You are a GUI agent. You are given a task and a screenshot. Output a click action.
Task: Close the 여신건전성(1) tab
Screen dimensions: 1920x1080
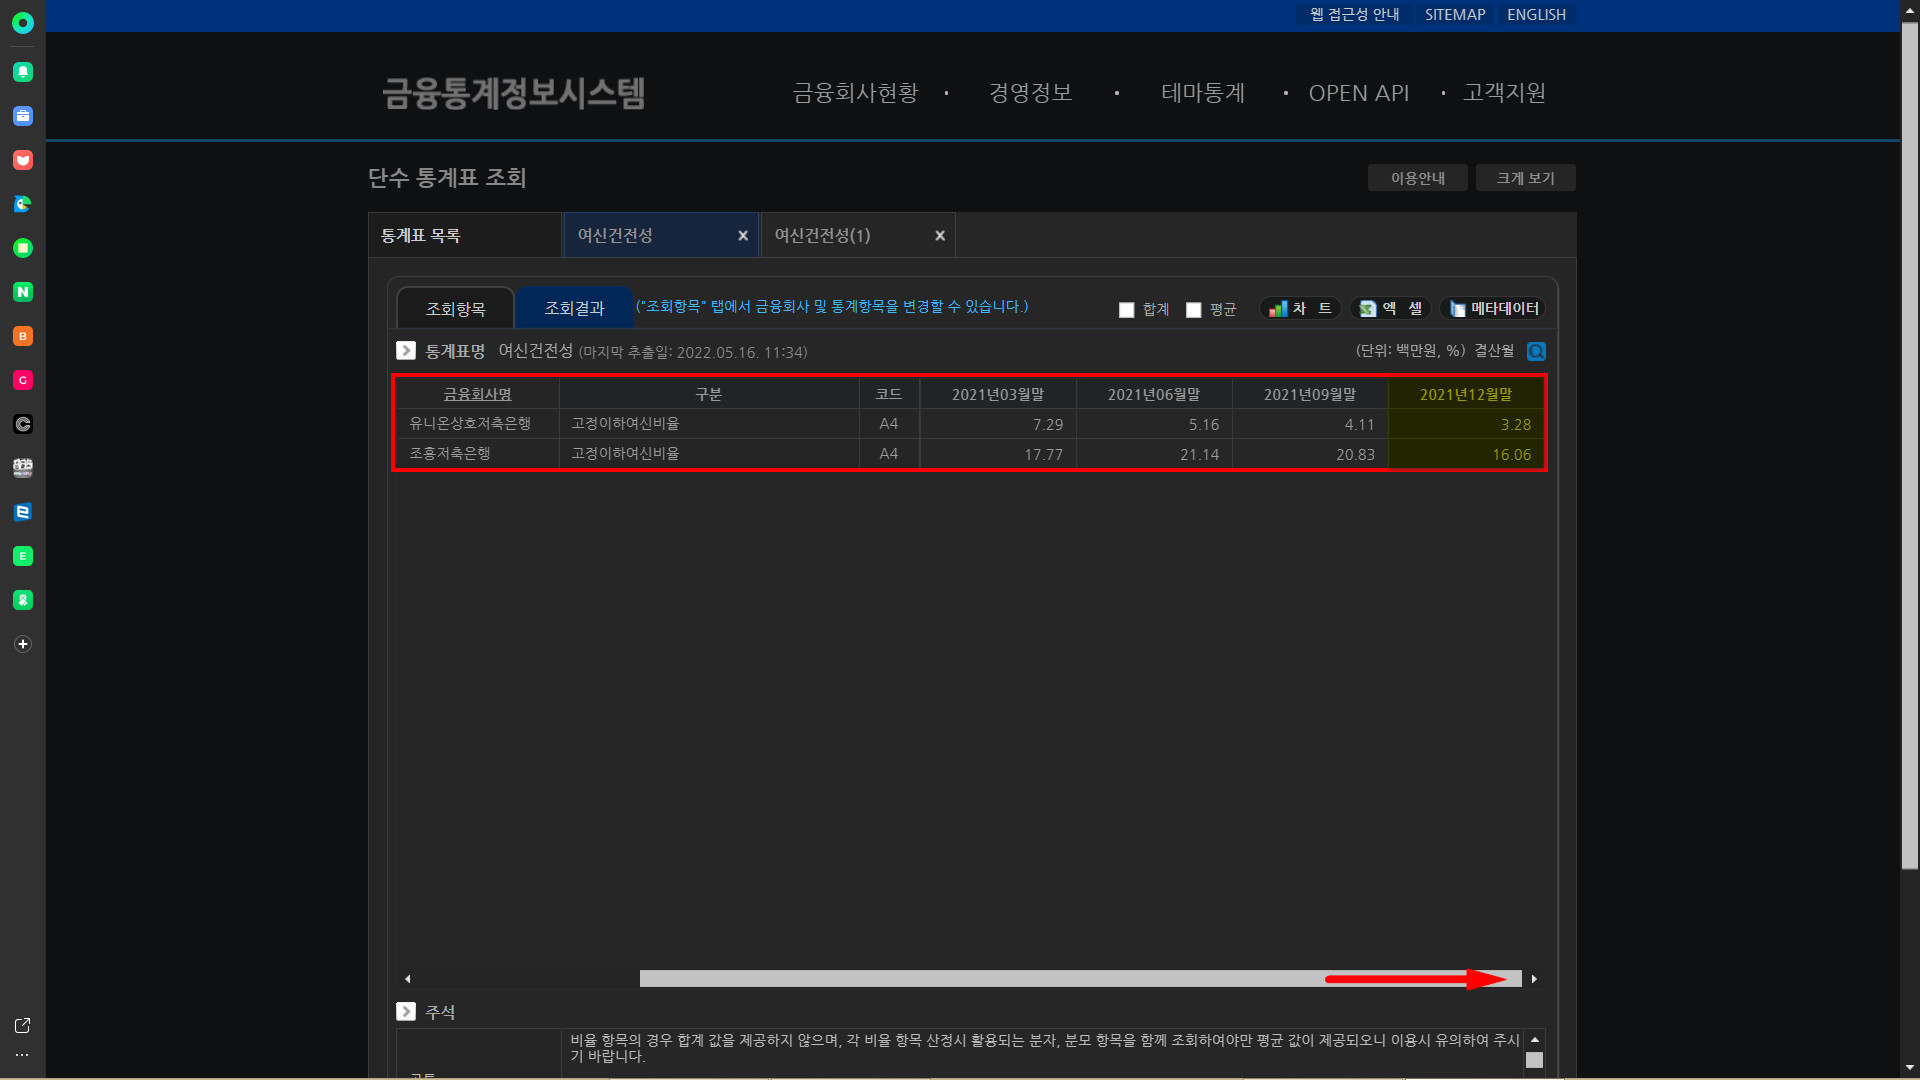point(940,236)
